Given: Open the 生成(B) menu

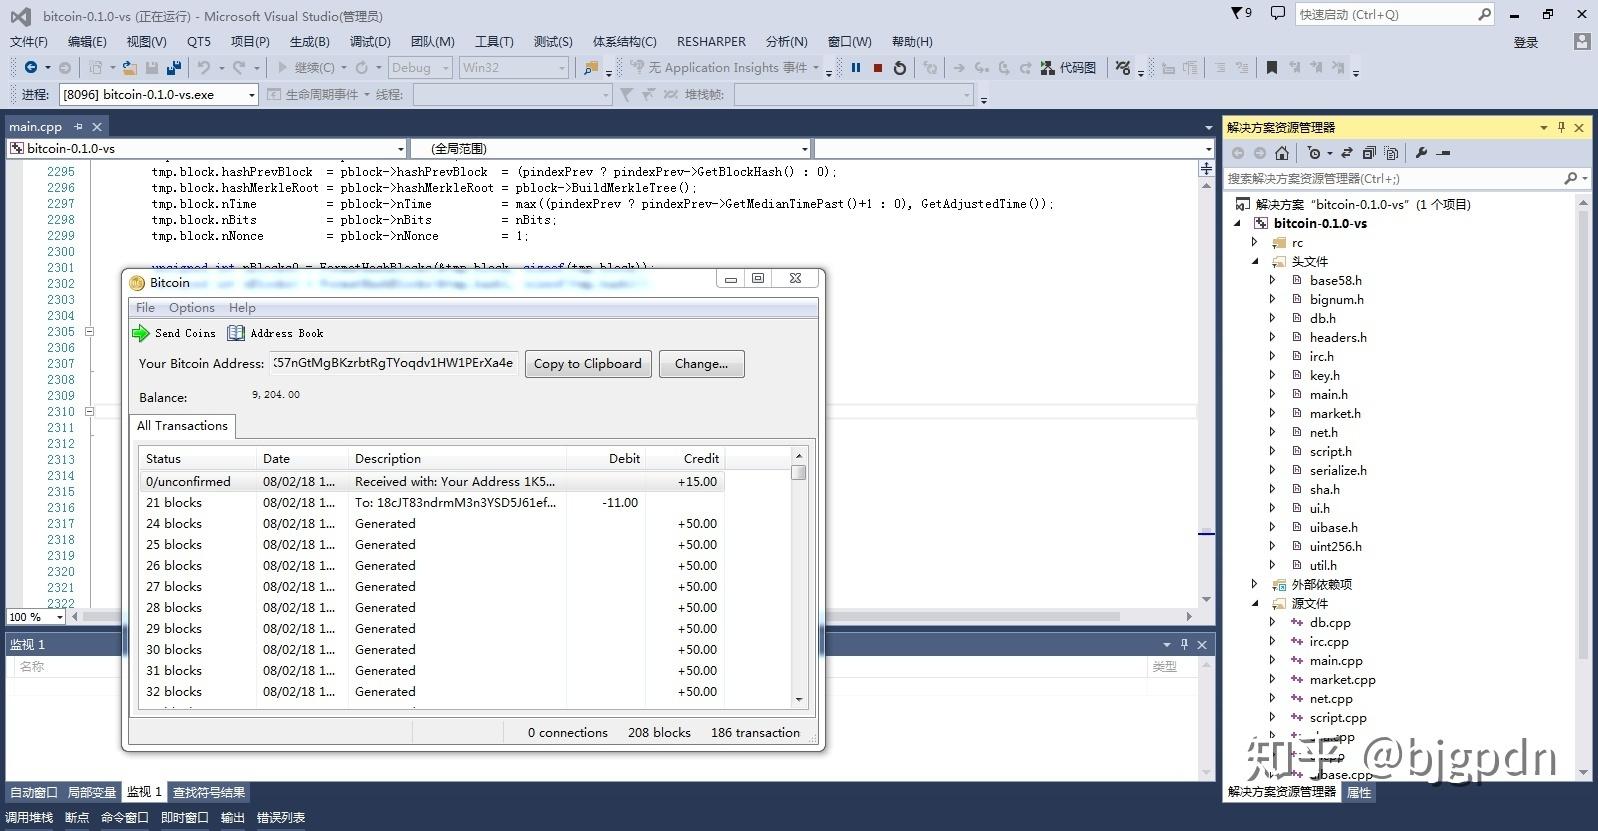Looking at the screenshot, I should tap(309, 41).
